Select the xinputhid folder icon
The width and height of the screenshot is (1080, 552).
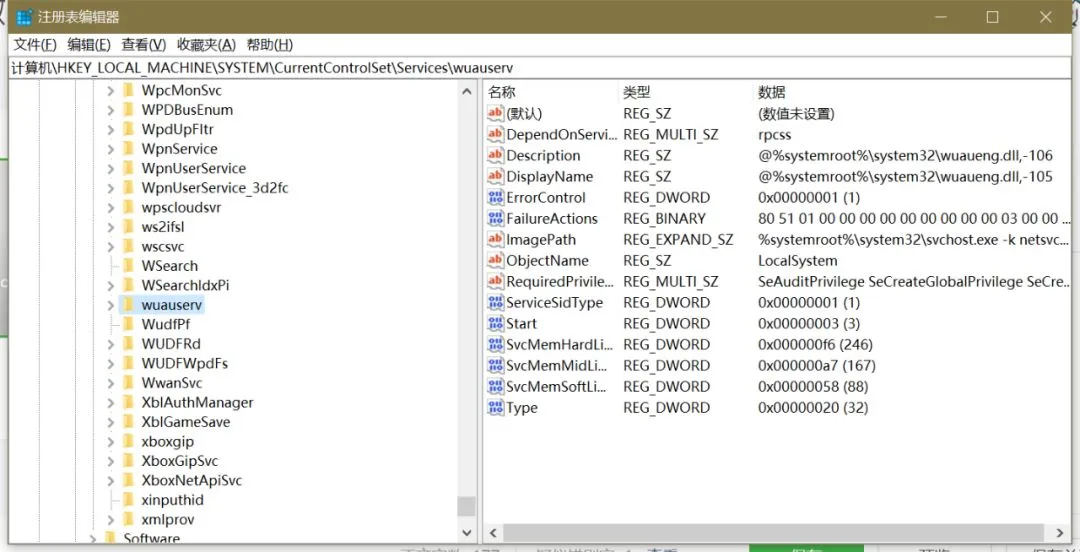[128, 500]
